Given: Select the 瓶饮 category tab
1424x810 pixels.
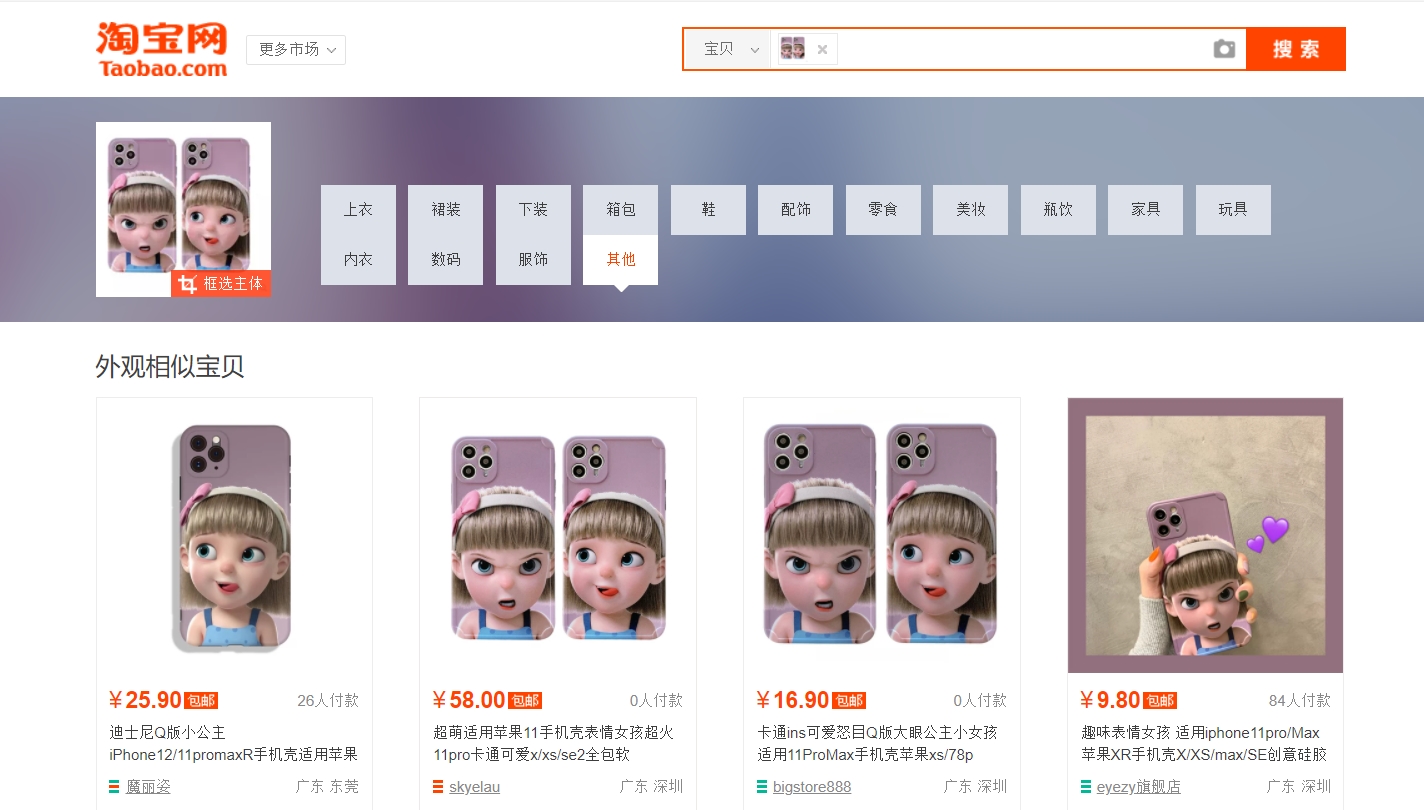Looking at the screenshot, I should pos(1058,210).
